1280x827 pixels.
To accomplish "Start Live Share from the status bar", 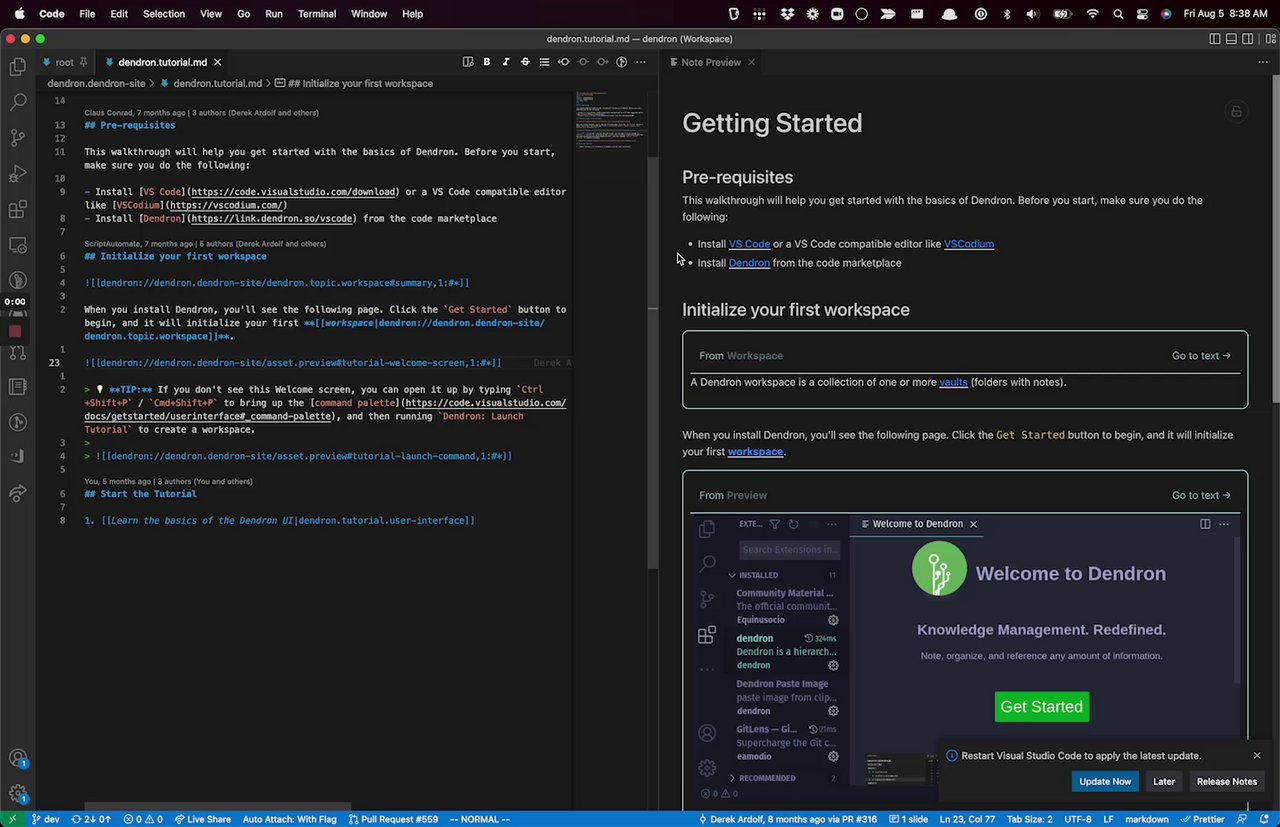I will (201, 819).
